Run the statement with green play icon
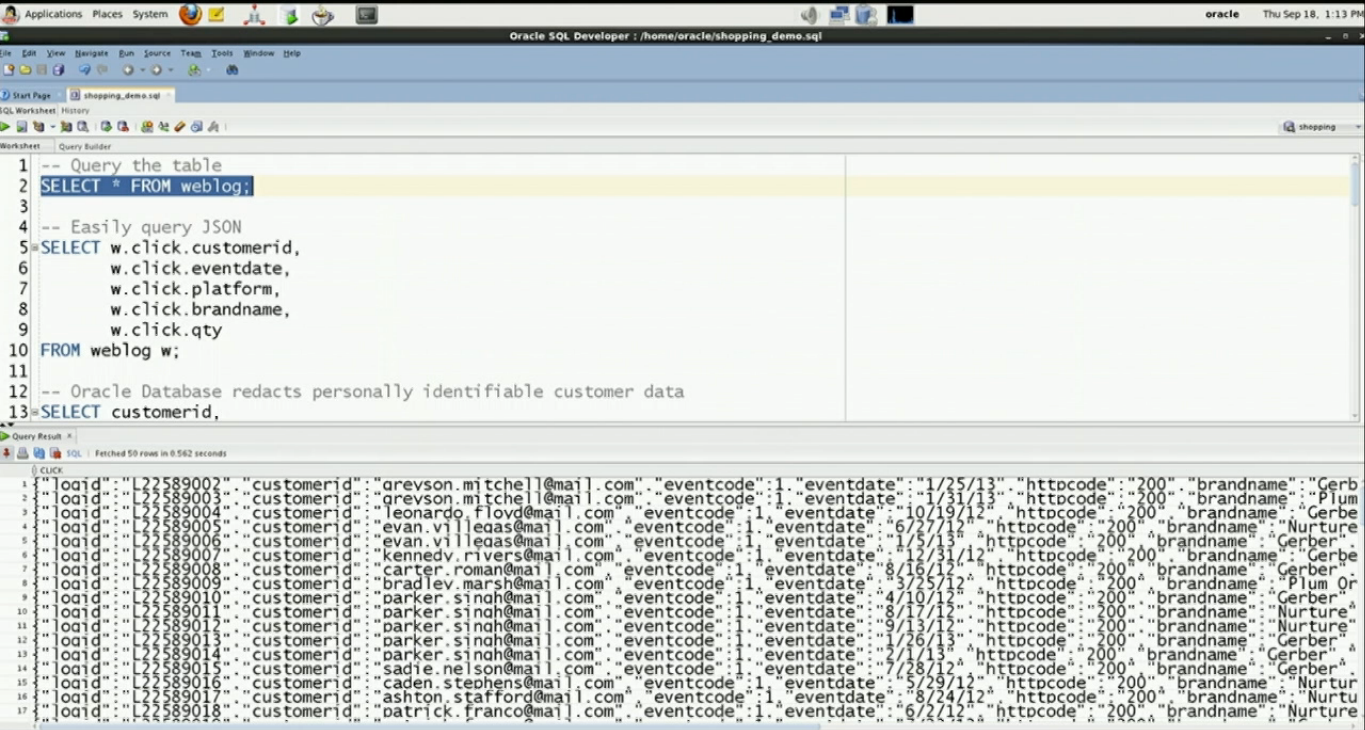Image resolution: width=1365 pixels, height=730 pixels. (4, 126)
